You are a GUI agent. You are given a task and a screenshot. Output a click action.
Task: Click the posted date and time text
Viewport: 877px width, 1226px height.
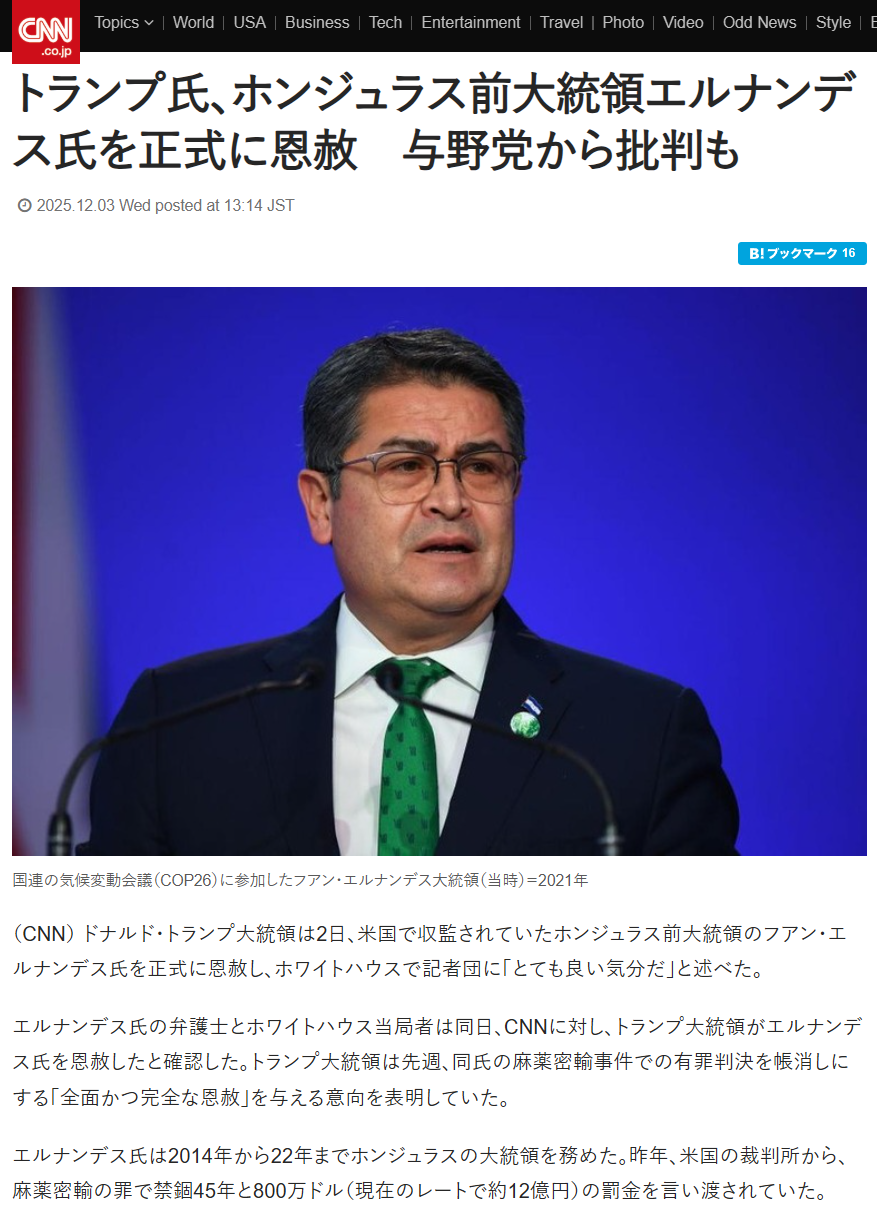(165, 206)
